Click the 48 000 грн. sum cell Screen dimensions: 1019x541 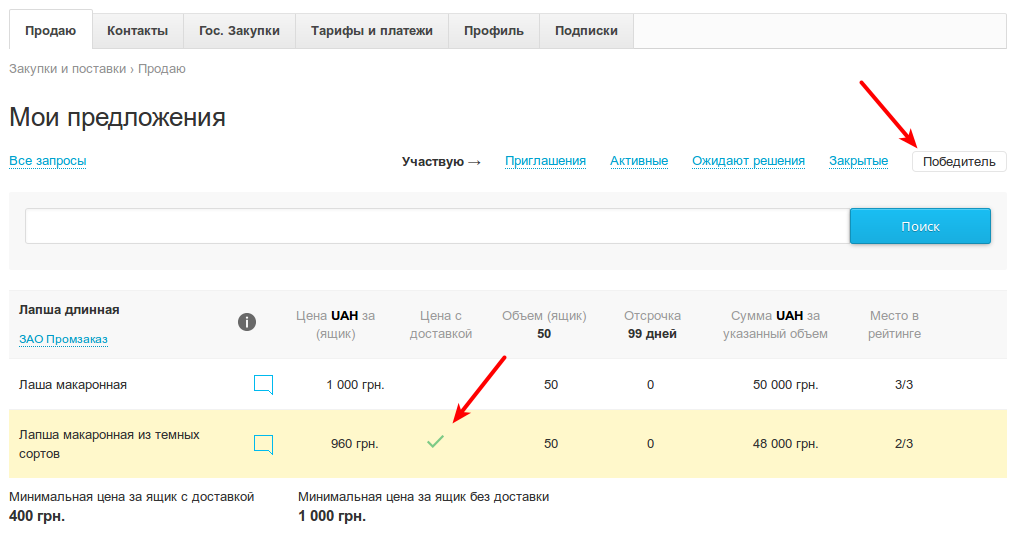pos(786,444)
